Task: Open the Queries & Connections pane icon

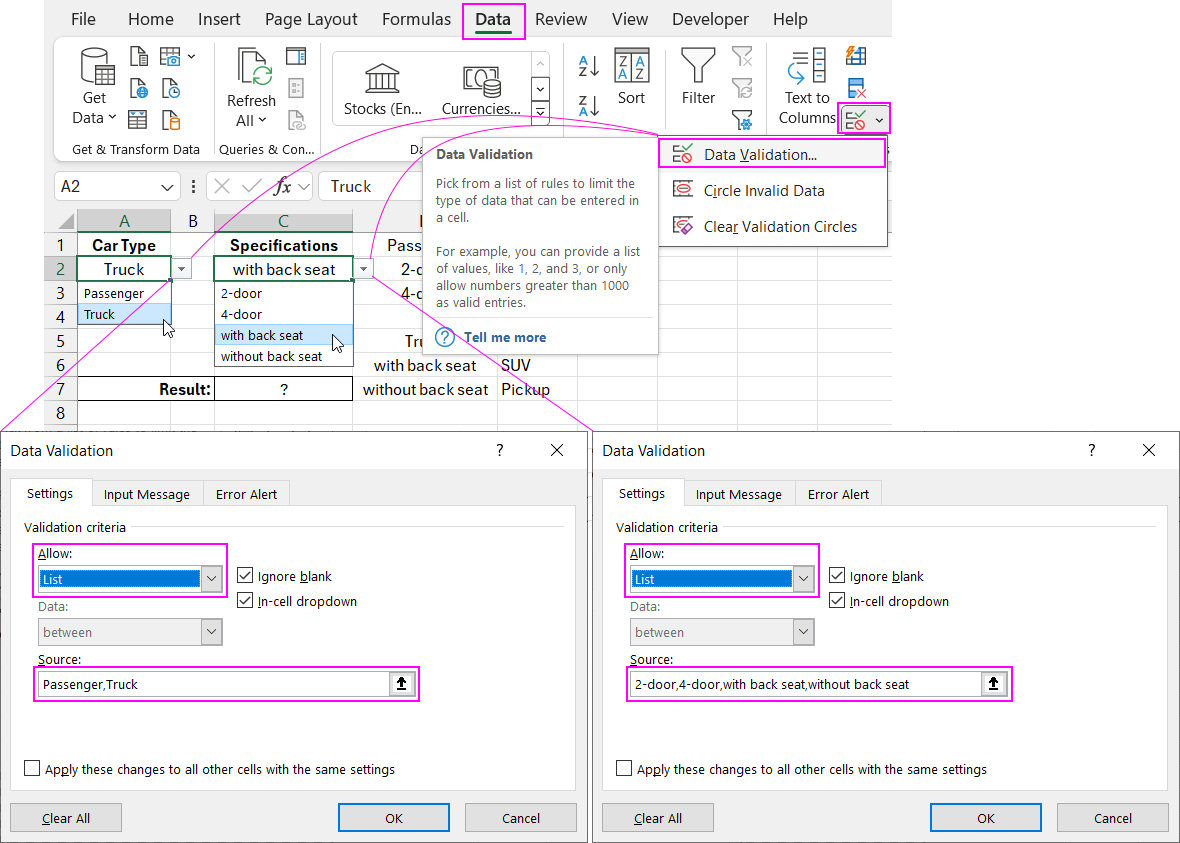Action: [295, 56]
